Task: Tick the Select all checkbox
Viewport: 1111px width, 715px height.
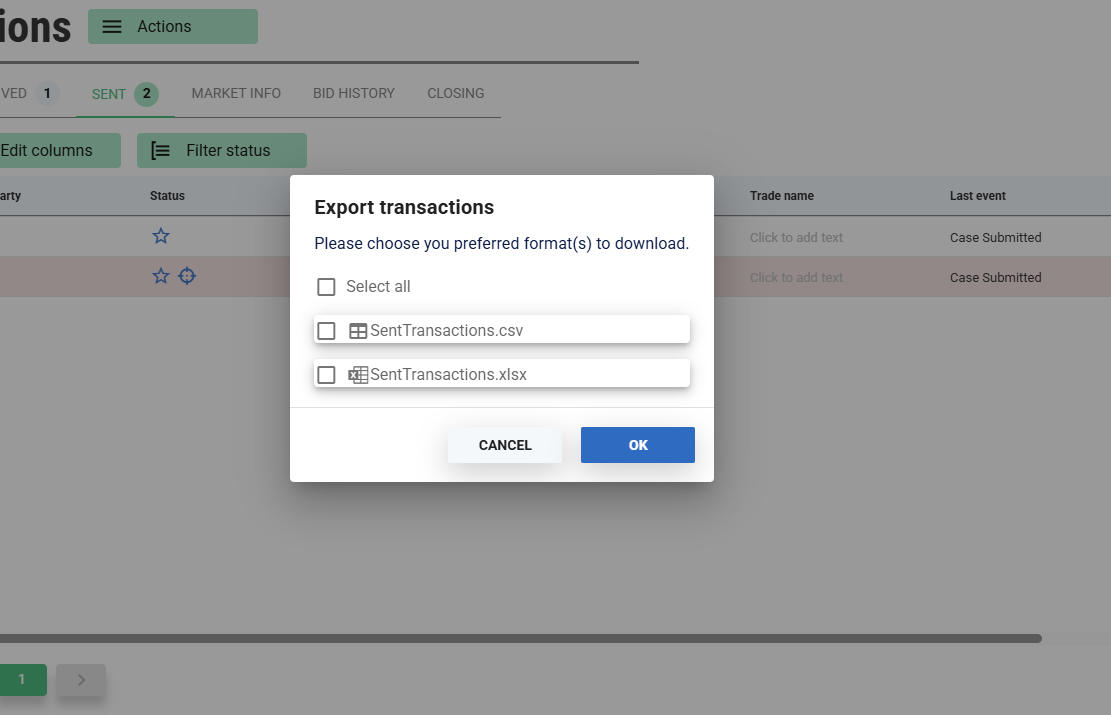Action: [326, 287]
